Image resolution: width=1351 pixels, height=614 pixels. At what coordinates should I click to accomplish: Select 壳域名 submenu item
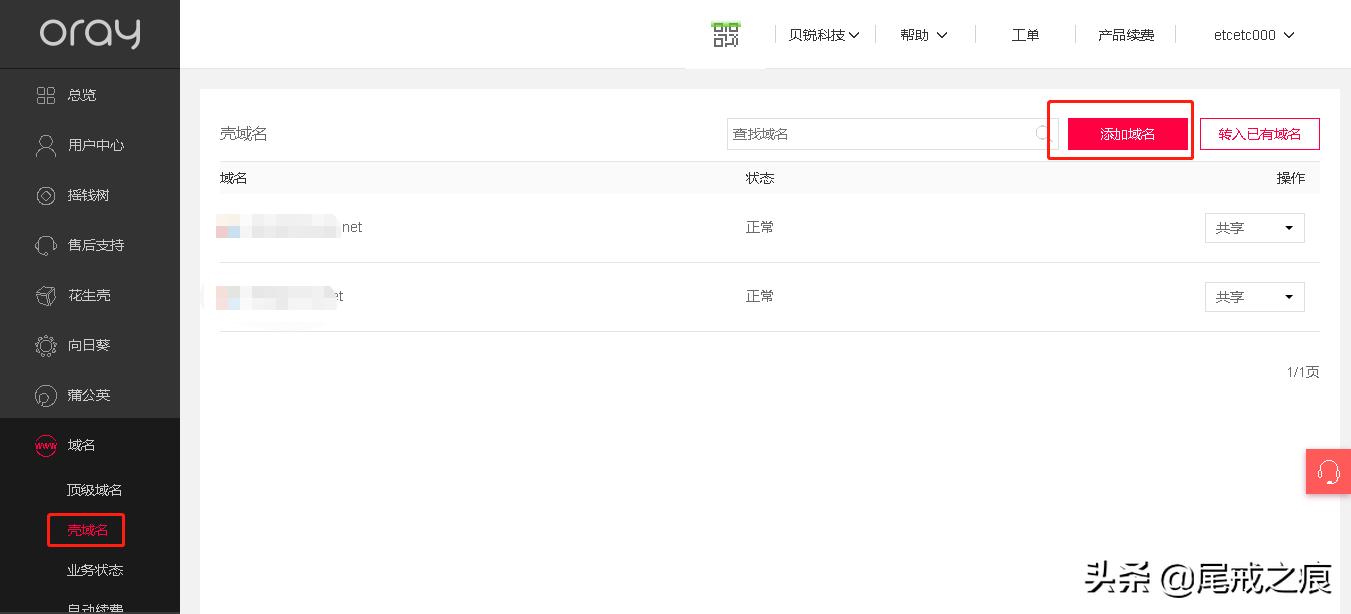(87, 530)
